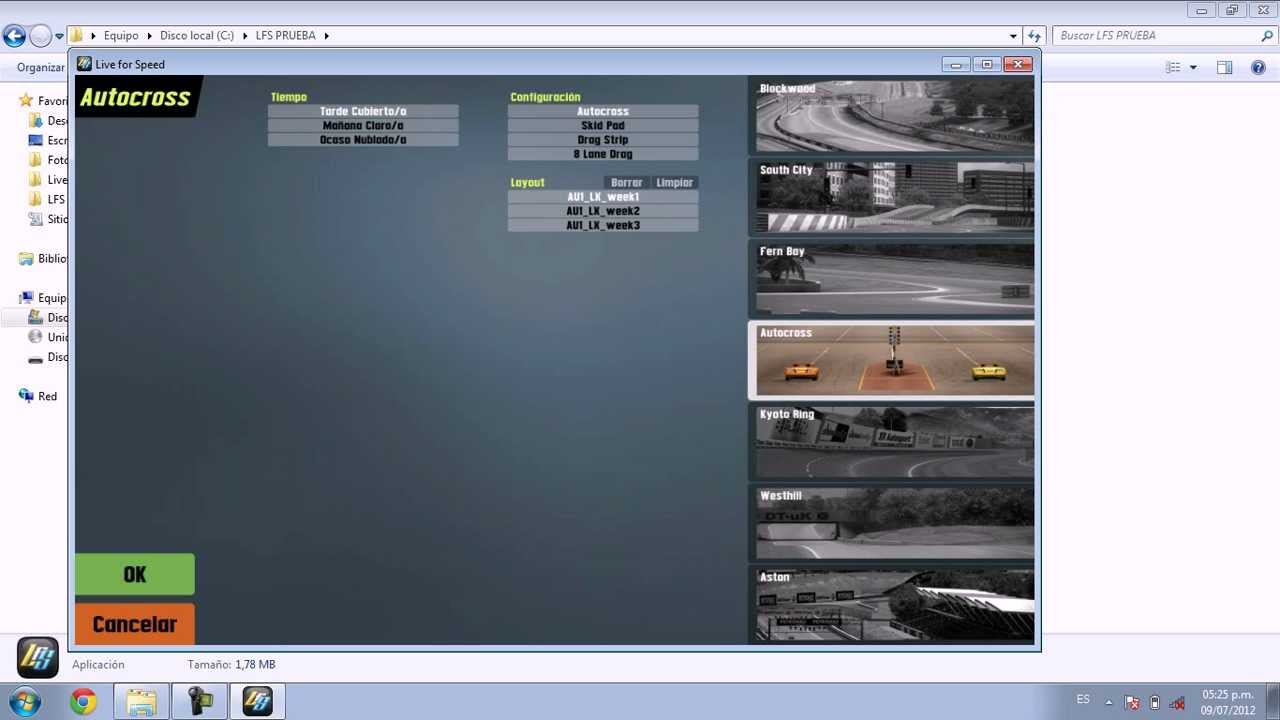This screenshot has width=1280, height=720.
Task: Click Disco local (C:) in the breadcrumb
Action: (x=197, y=35)
